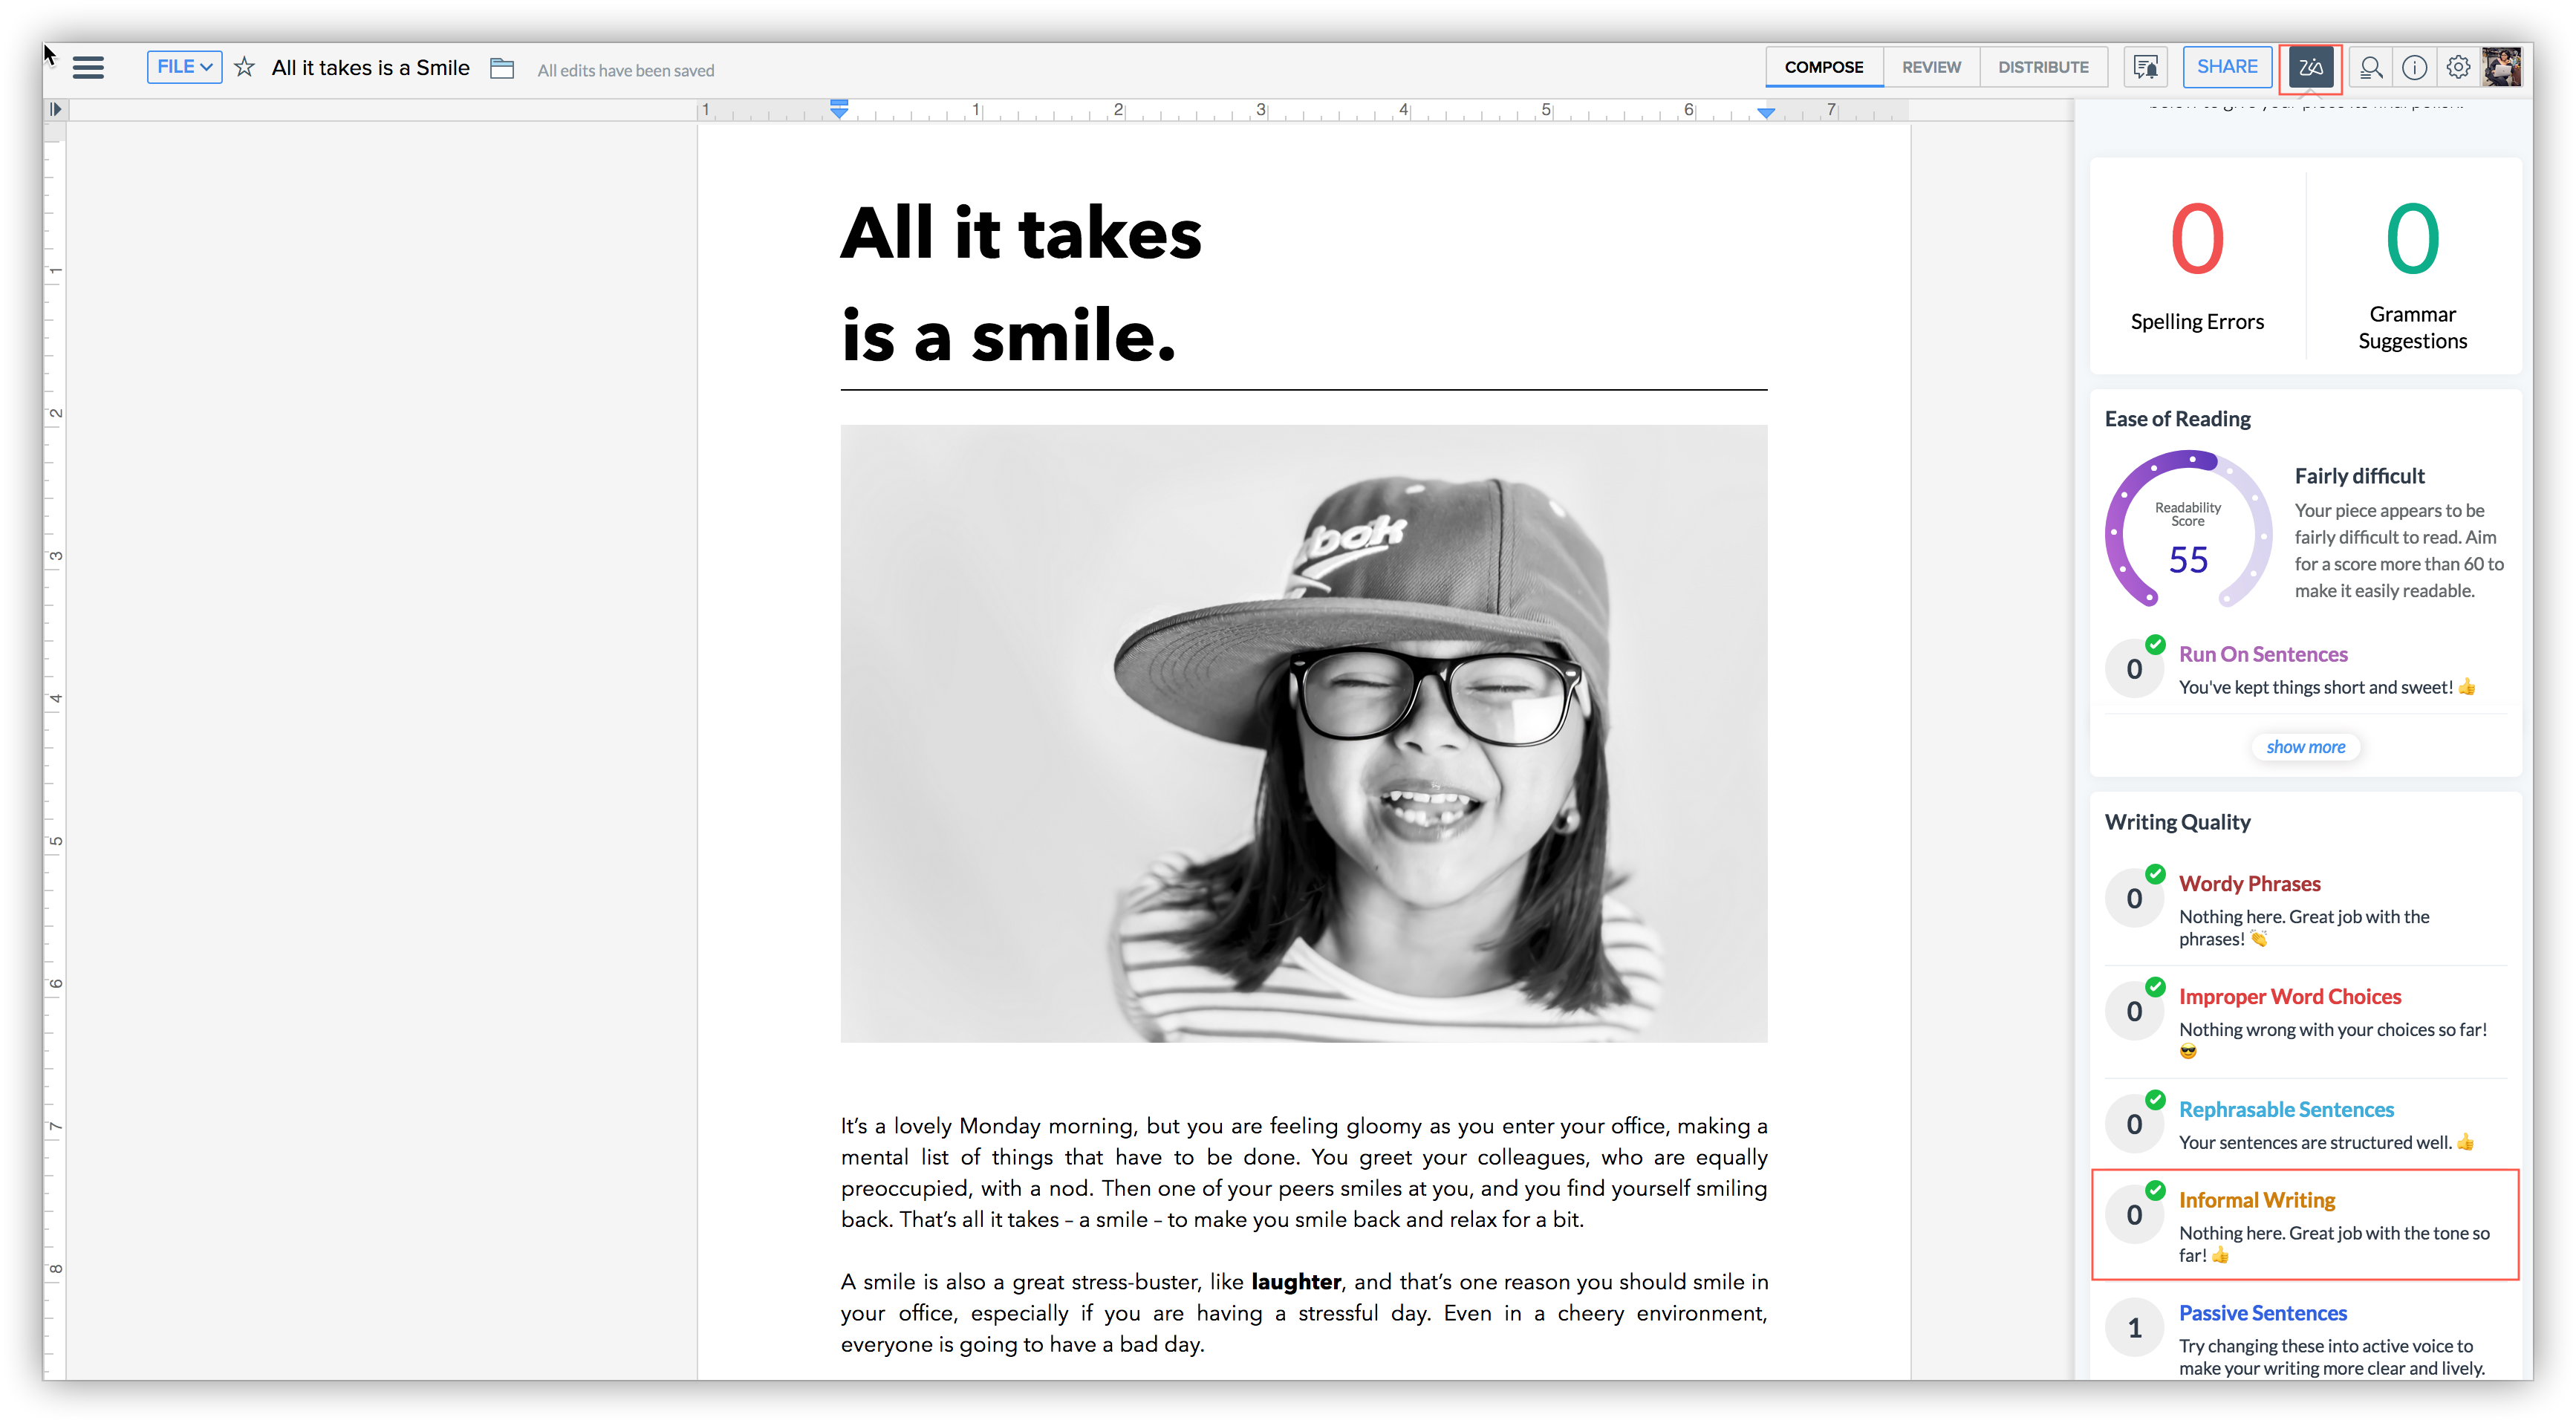Open the Informal Writing item
The width and height of the screenshot is (2576, 1423).
pyautogui.click(x=2257, y=1200)
